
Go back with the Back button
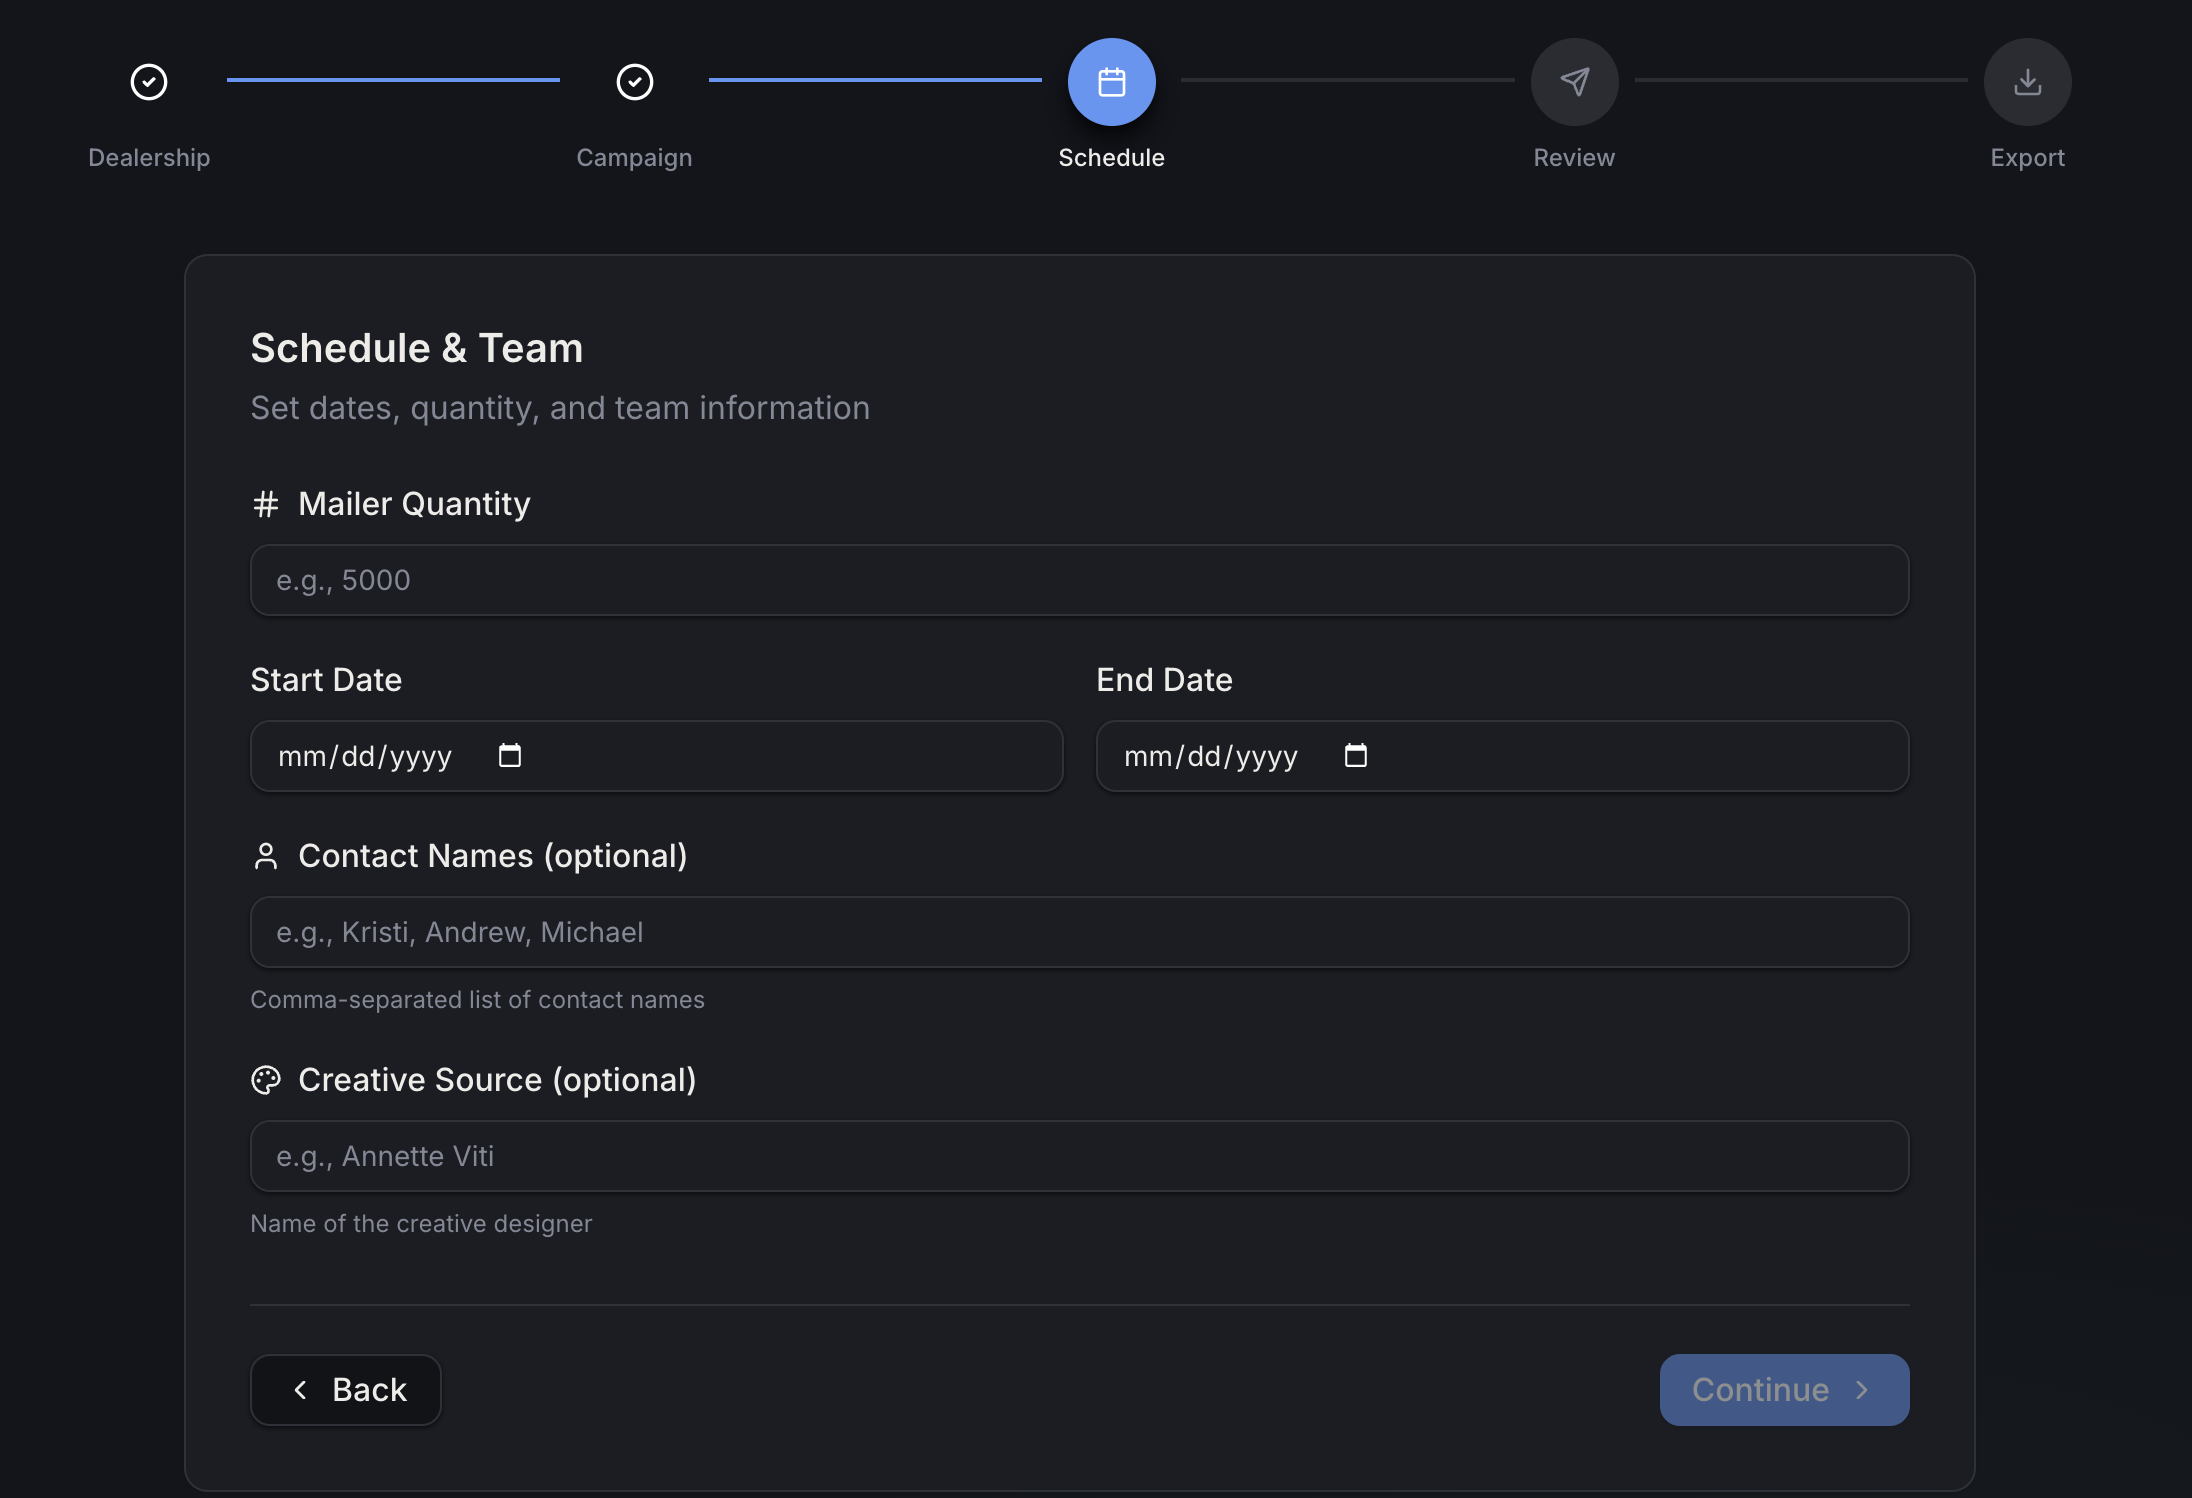click(x=346, y=1390)
